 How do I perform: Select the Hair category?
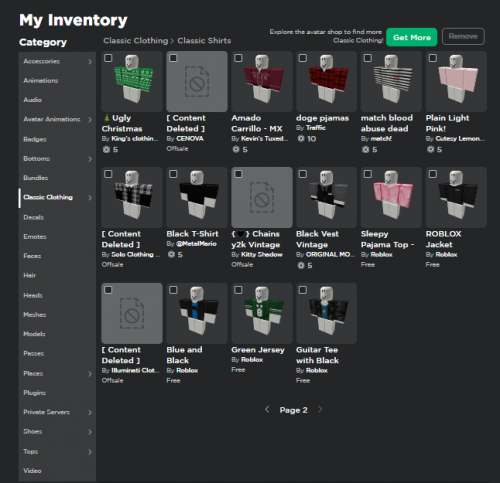57,275
